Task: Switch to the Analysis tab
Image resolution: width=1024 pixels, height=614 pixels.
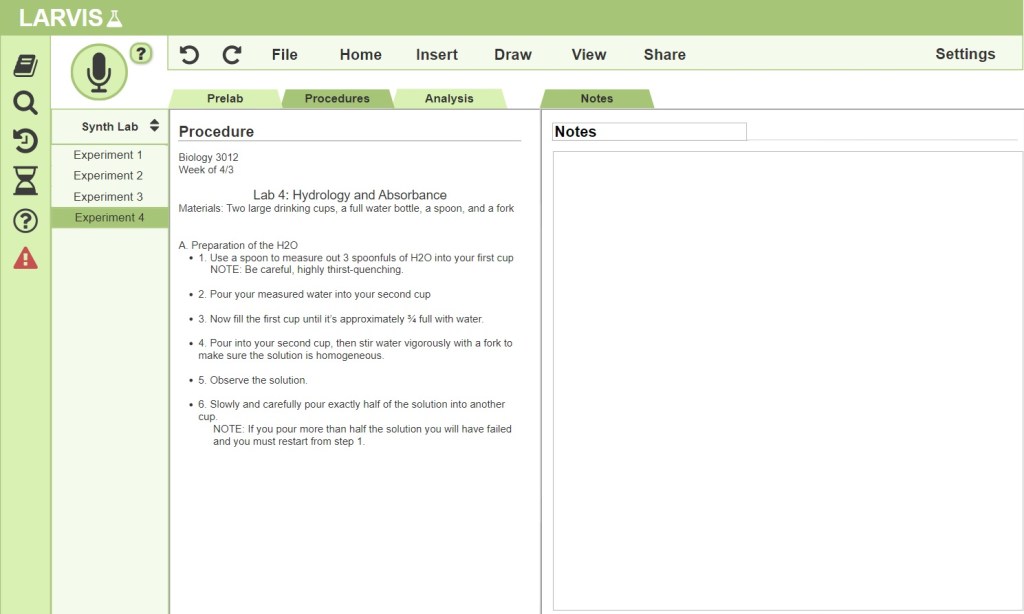Action: click(449, 99)
